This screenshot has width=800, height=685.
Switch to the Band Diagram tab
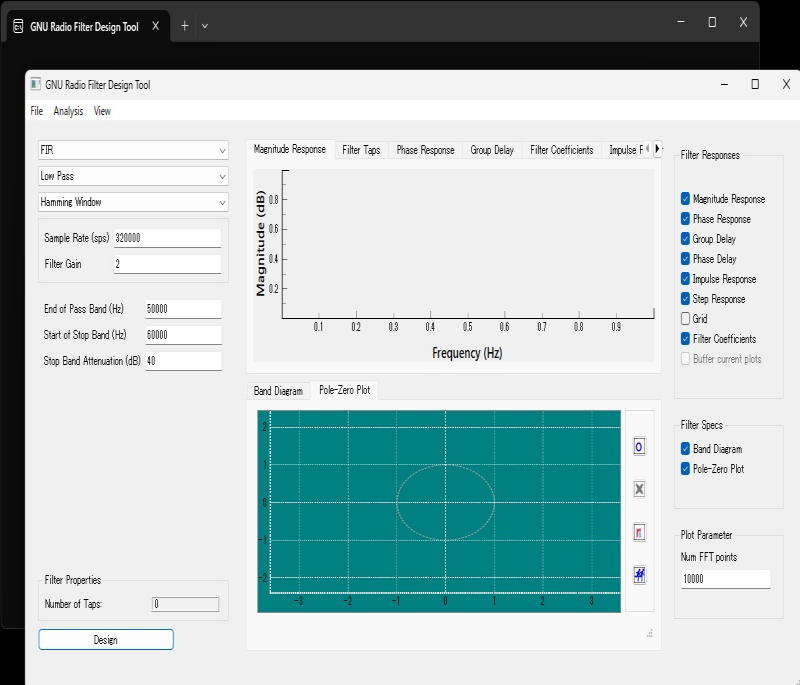click(x=278, y=391)
